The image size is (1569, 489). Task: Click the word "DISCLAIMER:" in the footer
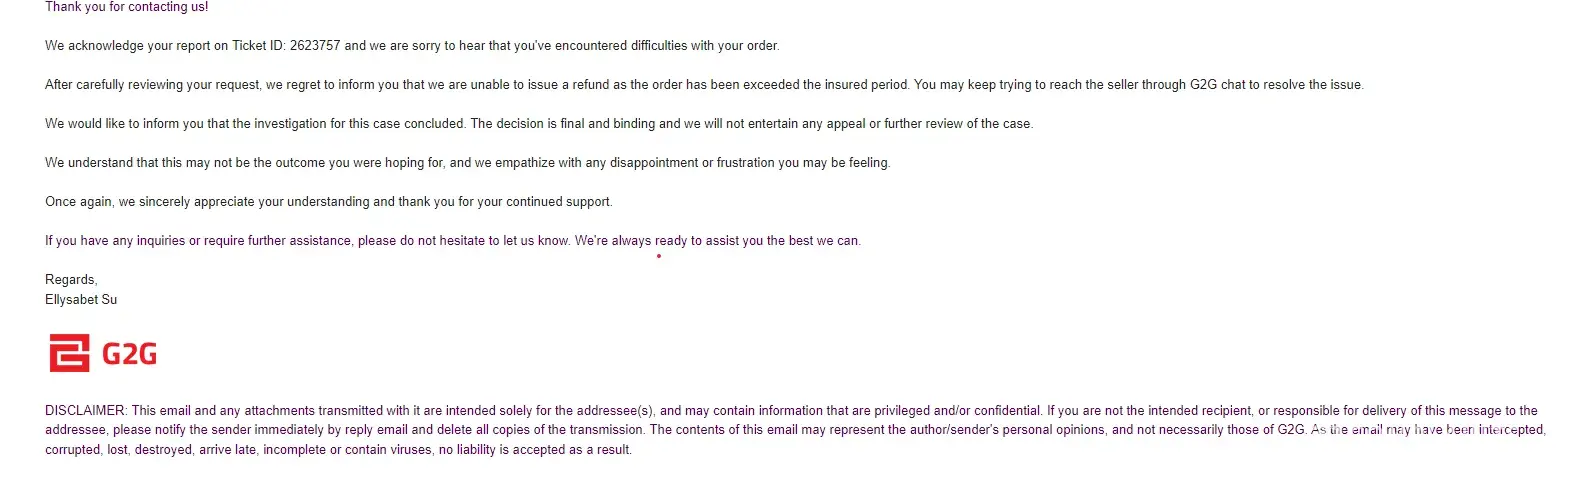click(86, 411)
